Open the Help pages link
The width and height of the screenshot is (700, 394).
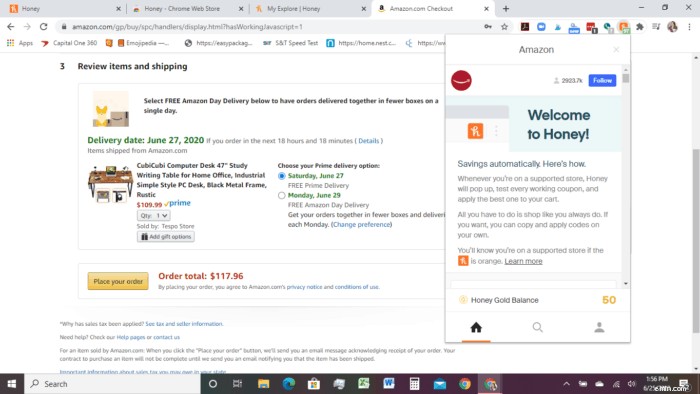coord(131,337)
